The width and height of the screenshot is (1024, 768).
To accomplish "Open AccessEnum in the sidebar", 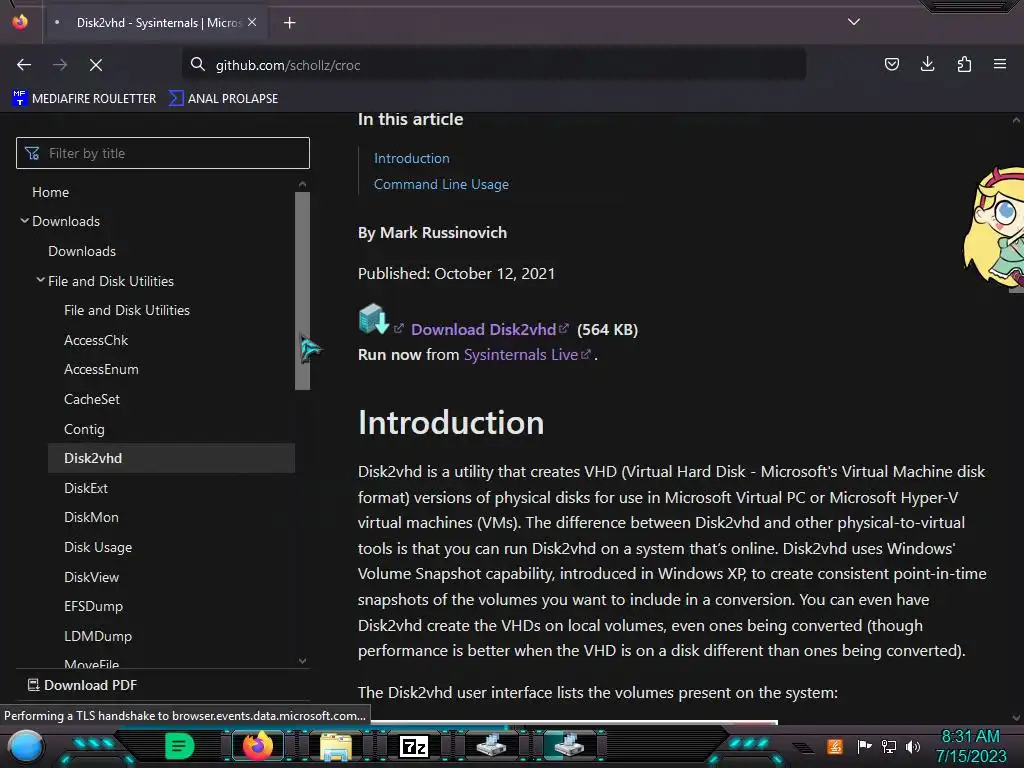I will click(101, 370).
